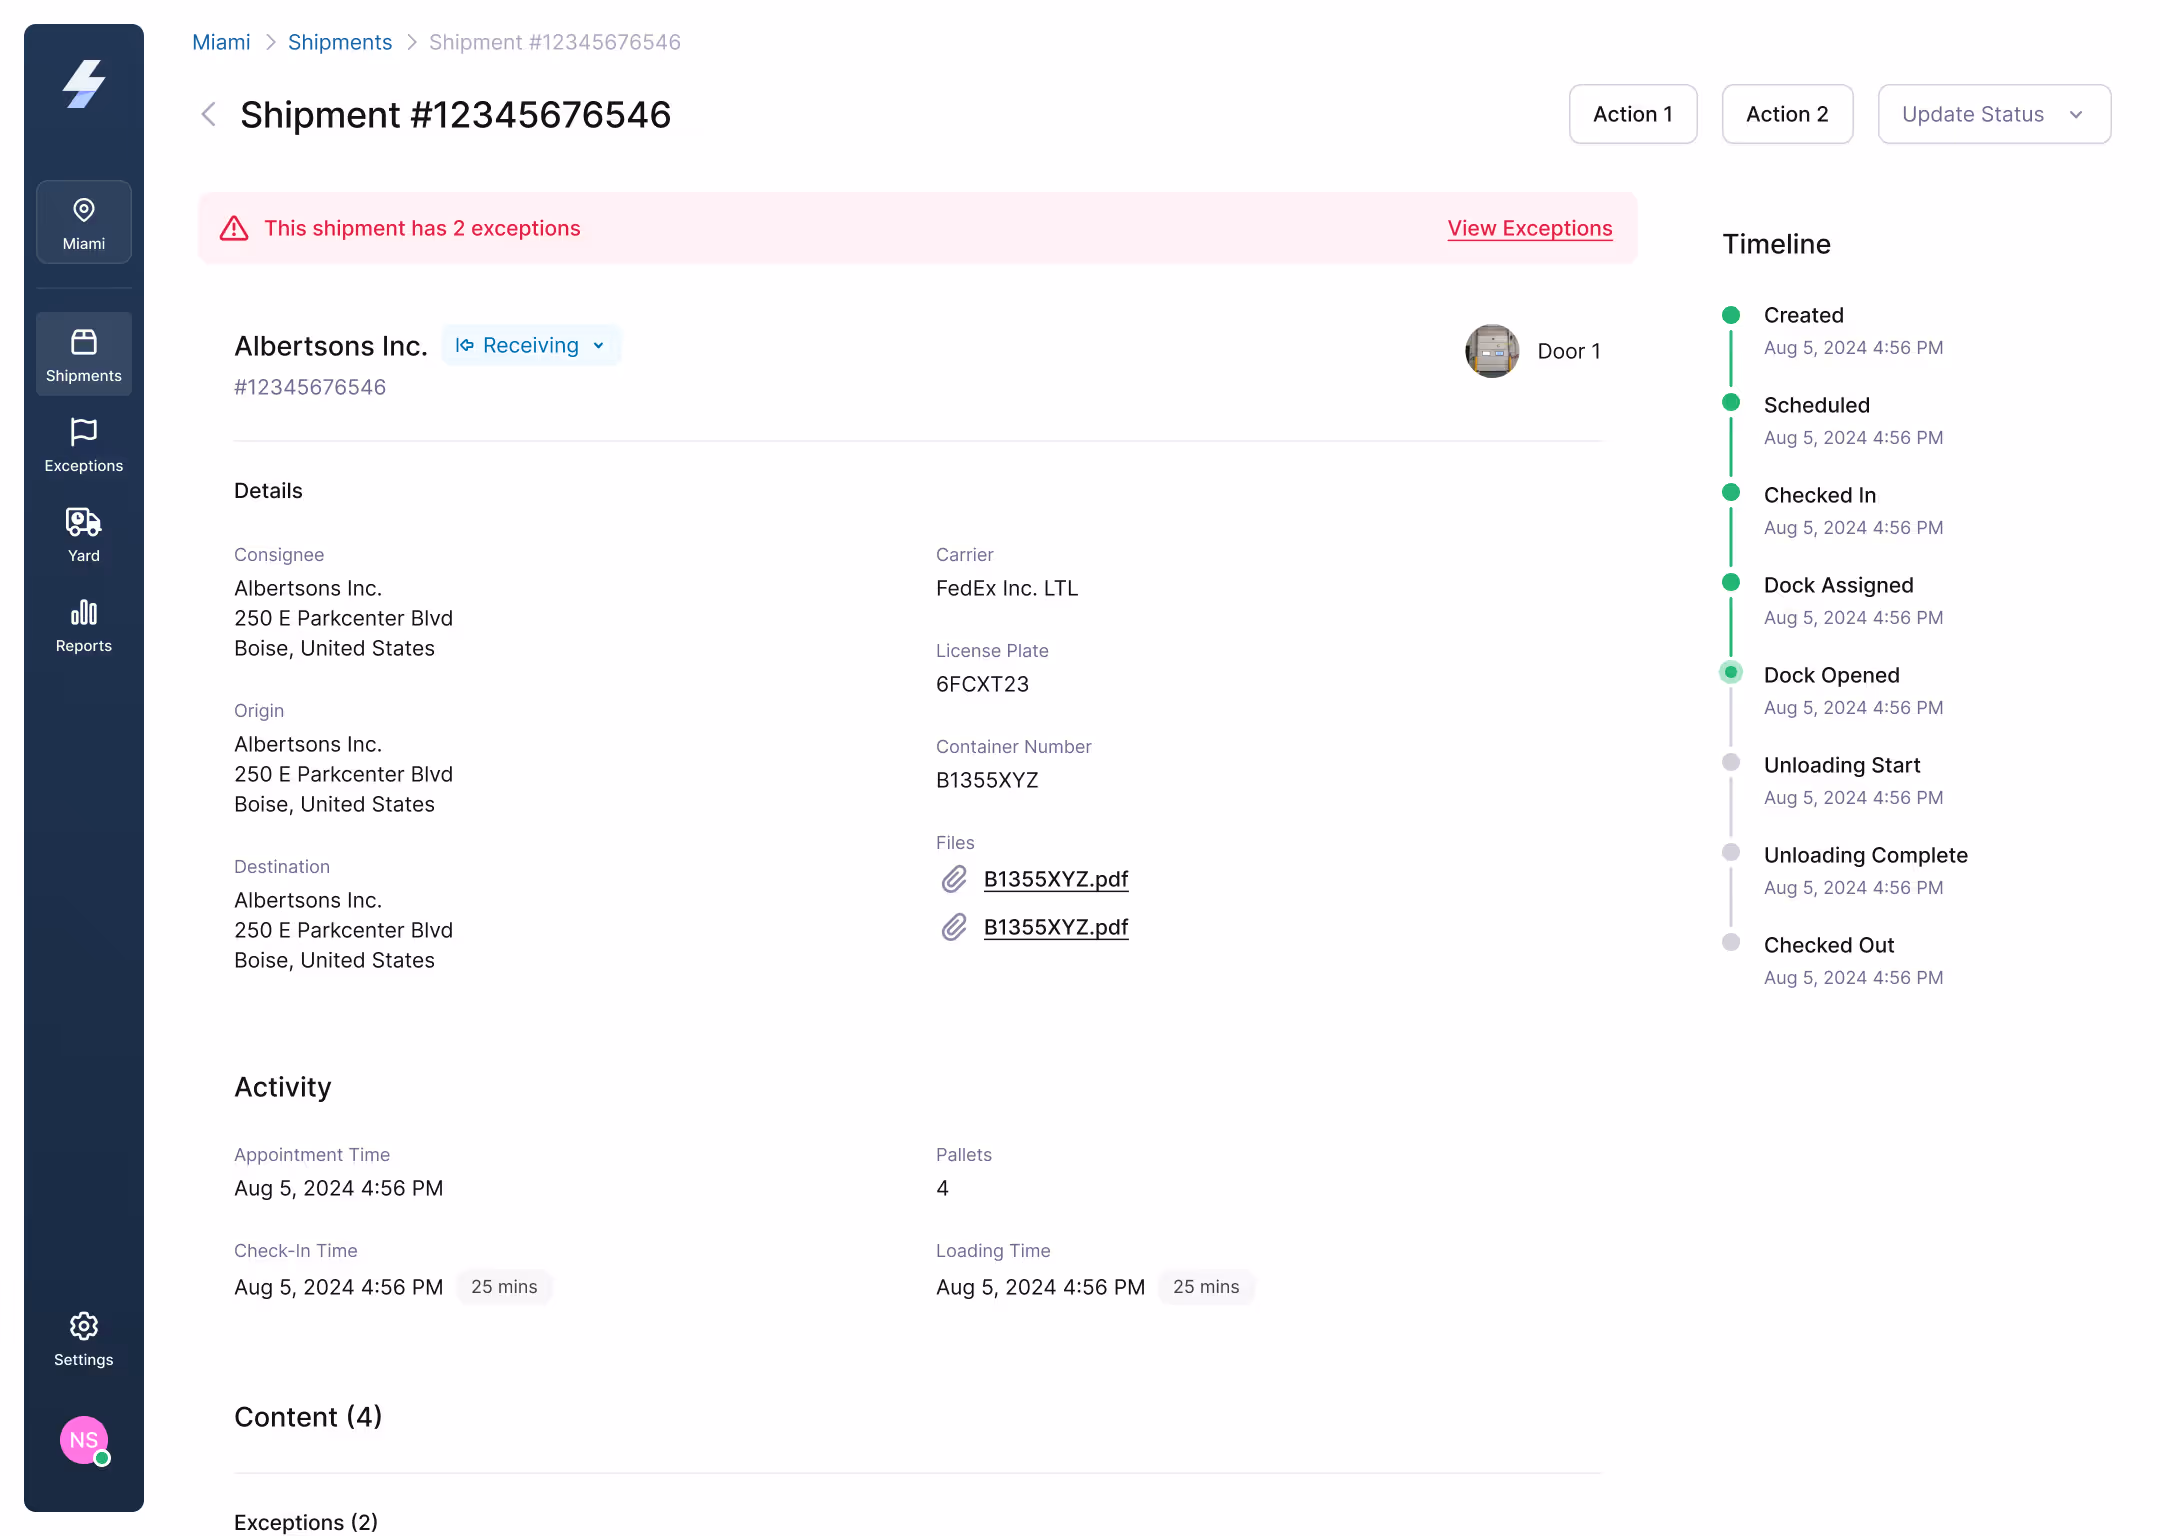The image size is (2160, 1536).
Task: Go to Exceptions in the sidebar
Action: pos(84,445)
